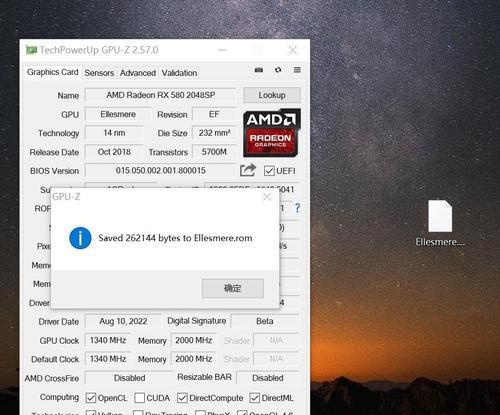Toggle the OpenCL checkbox
500x415 pixels.
[x=90, y=398]
